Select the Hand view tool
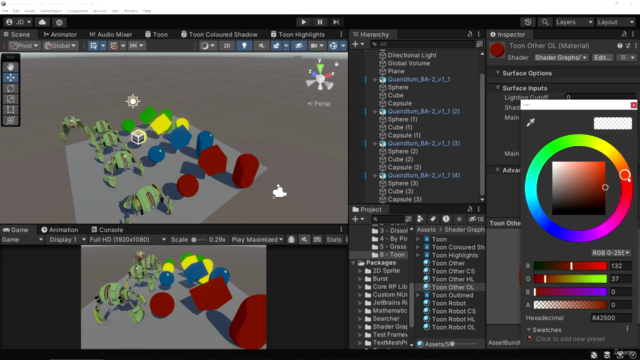 pyautogui.click(x=11, y=67)
